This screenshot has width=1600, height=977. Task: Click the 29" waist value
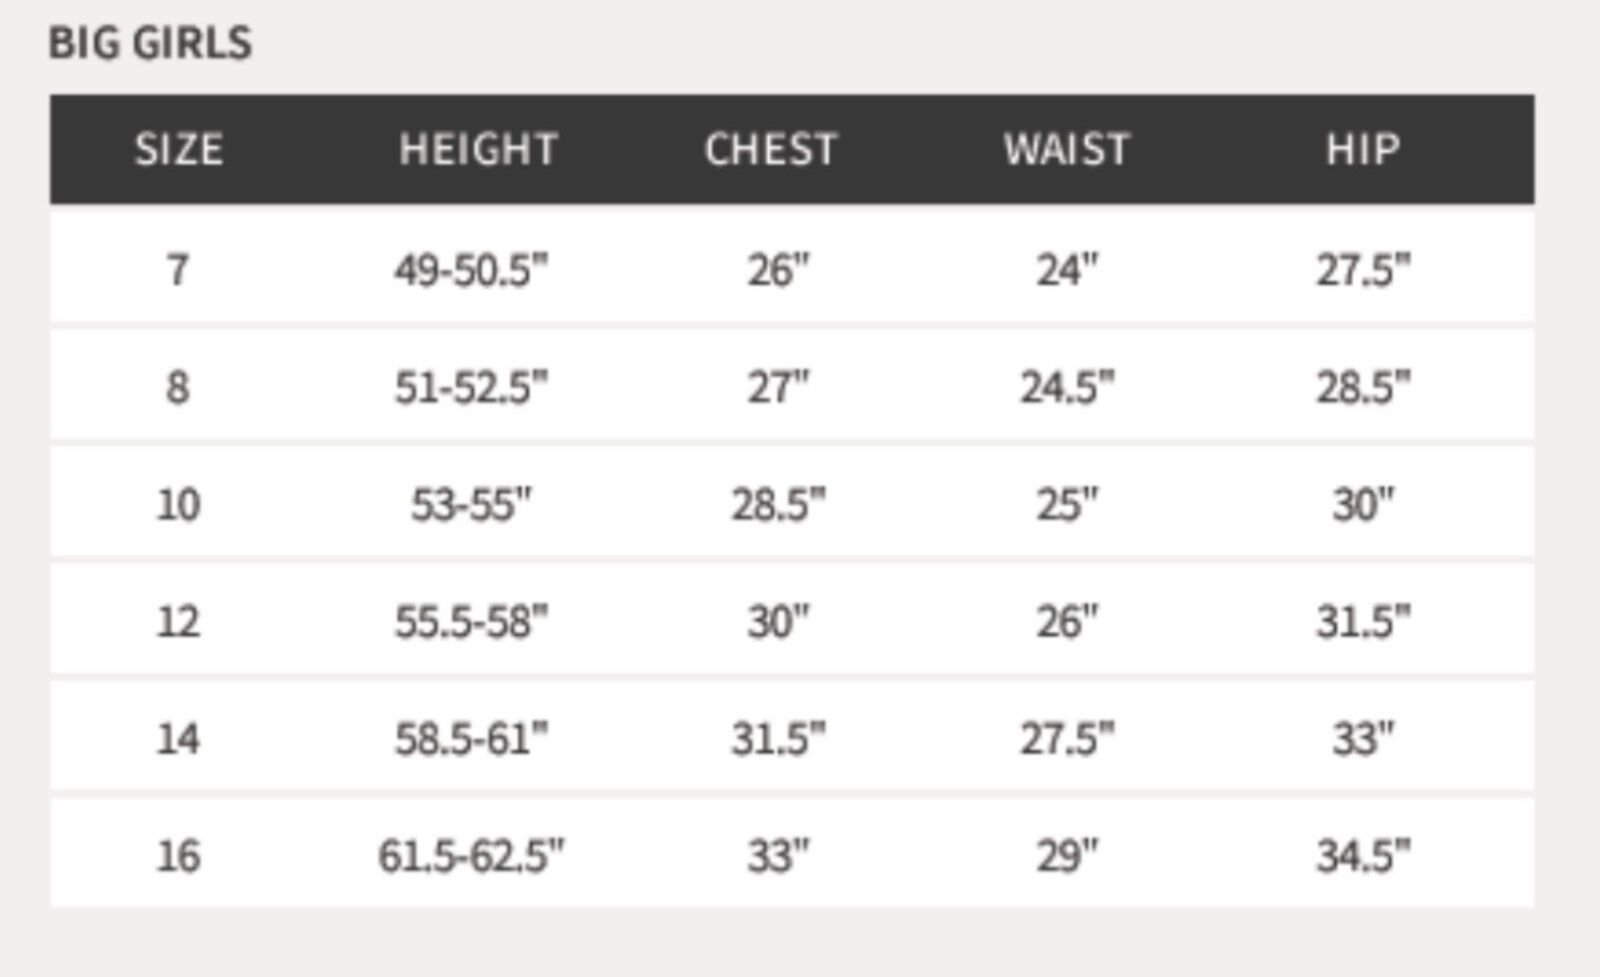[1067, 856]
